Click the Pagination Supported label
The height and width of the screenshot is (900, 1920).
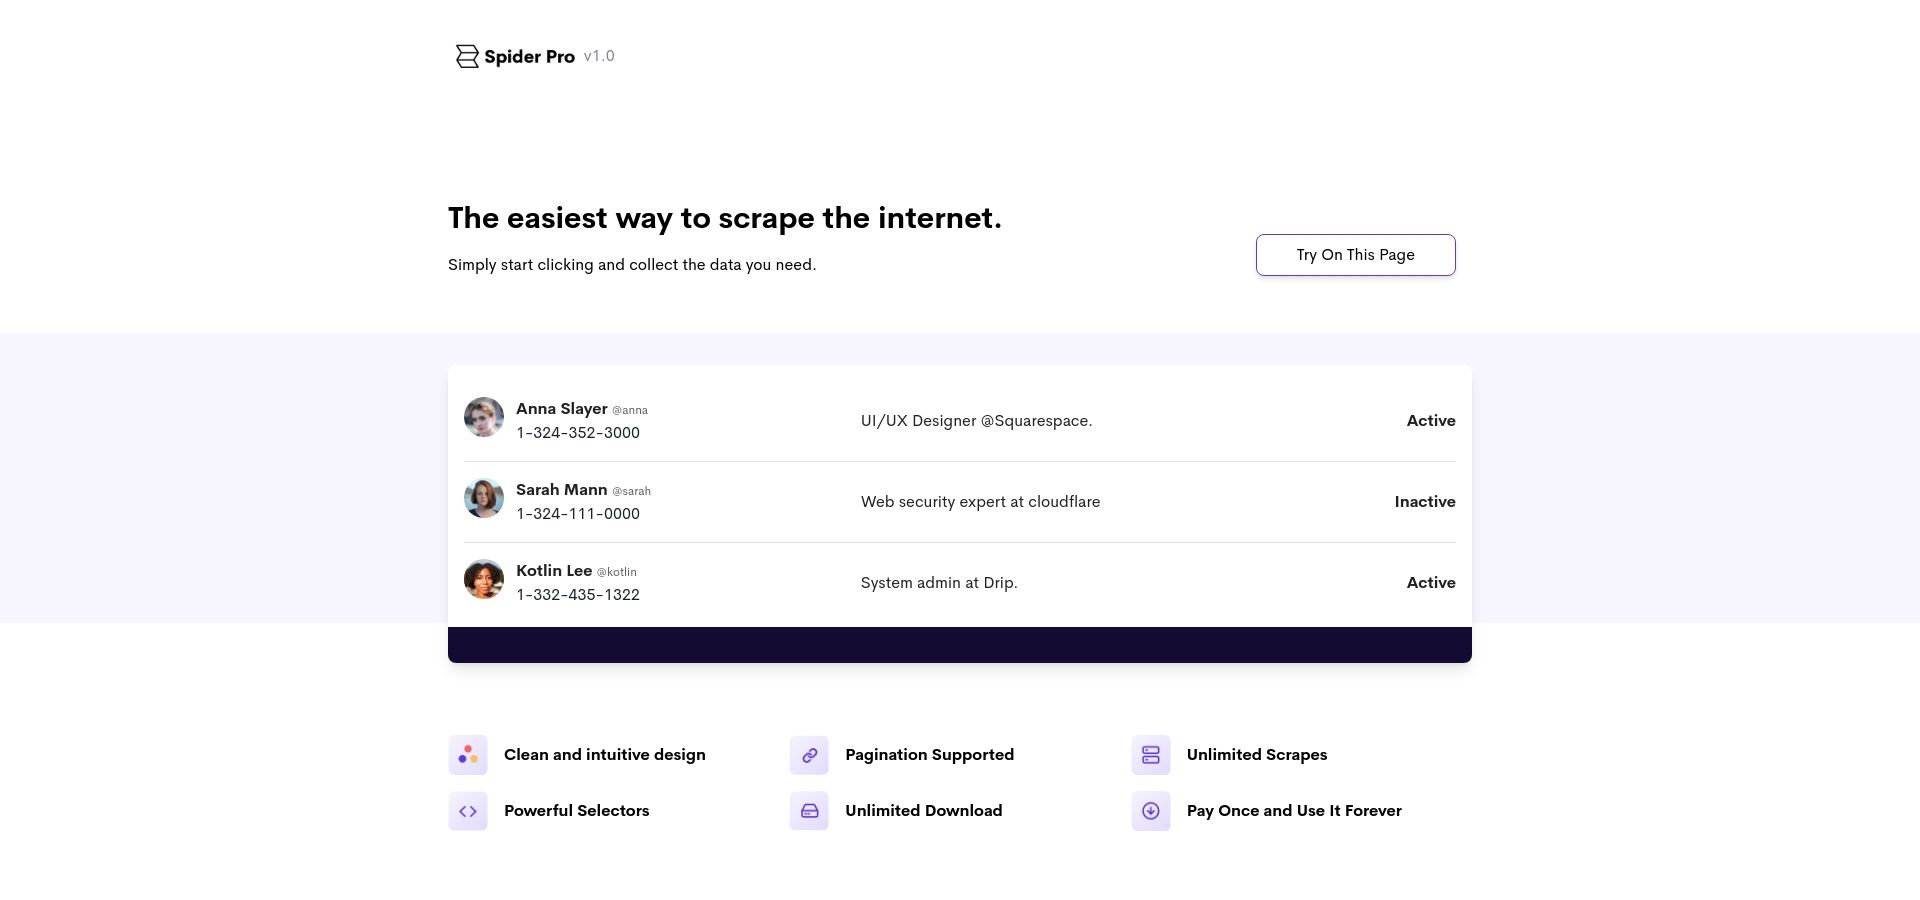(x=929, y=755)
